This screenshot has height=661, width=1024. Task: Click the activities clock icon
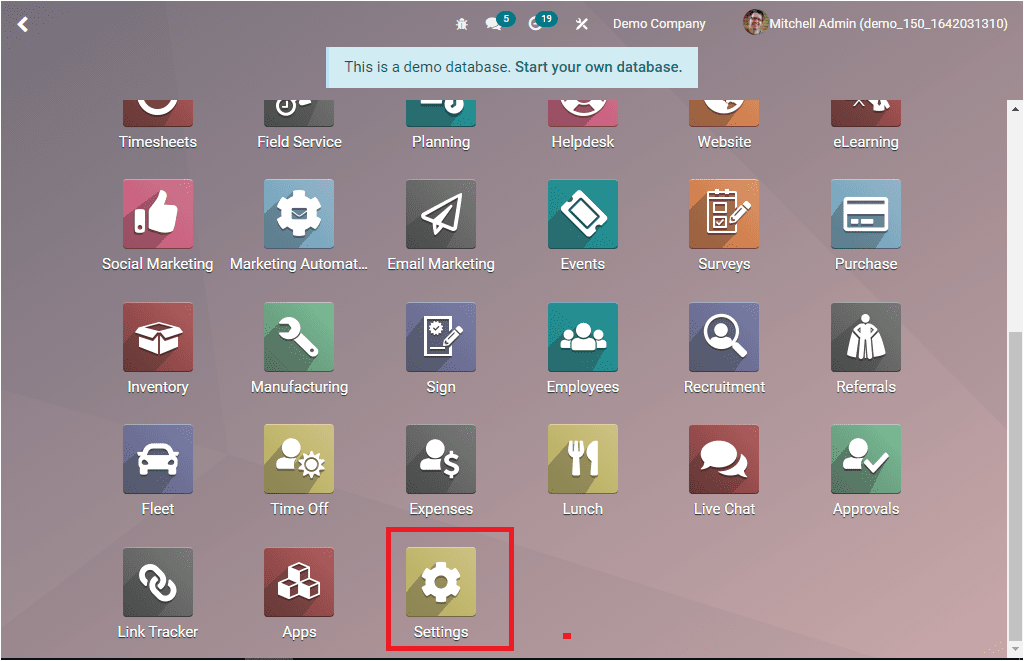click(x=539, y=22)
